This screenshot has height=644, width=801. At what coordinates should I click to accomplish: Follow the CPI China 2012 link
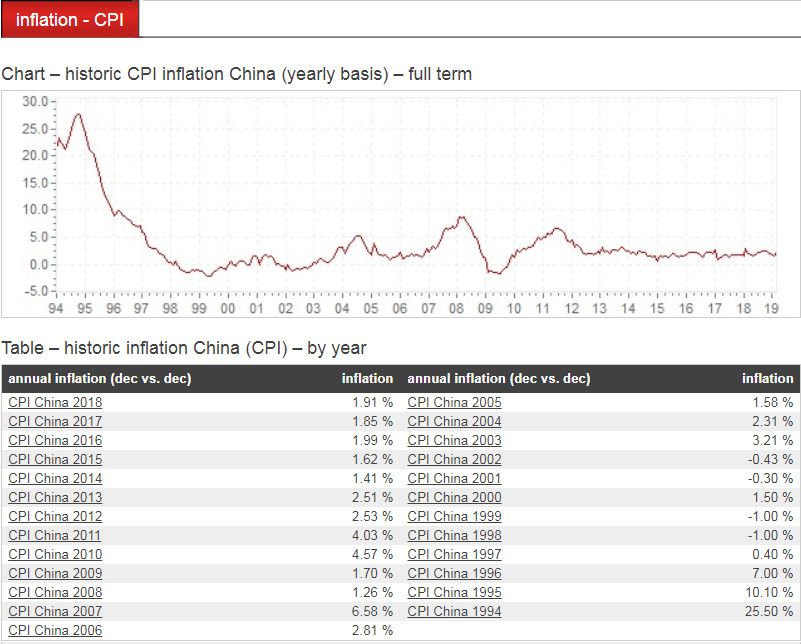point(55,516)
